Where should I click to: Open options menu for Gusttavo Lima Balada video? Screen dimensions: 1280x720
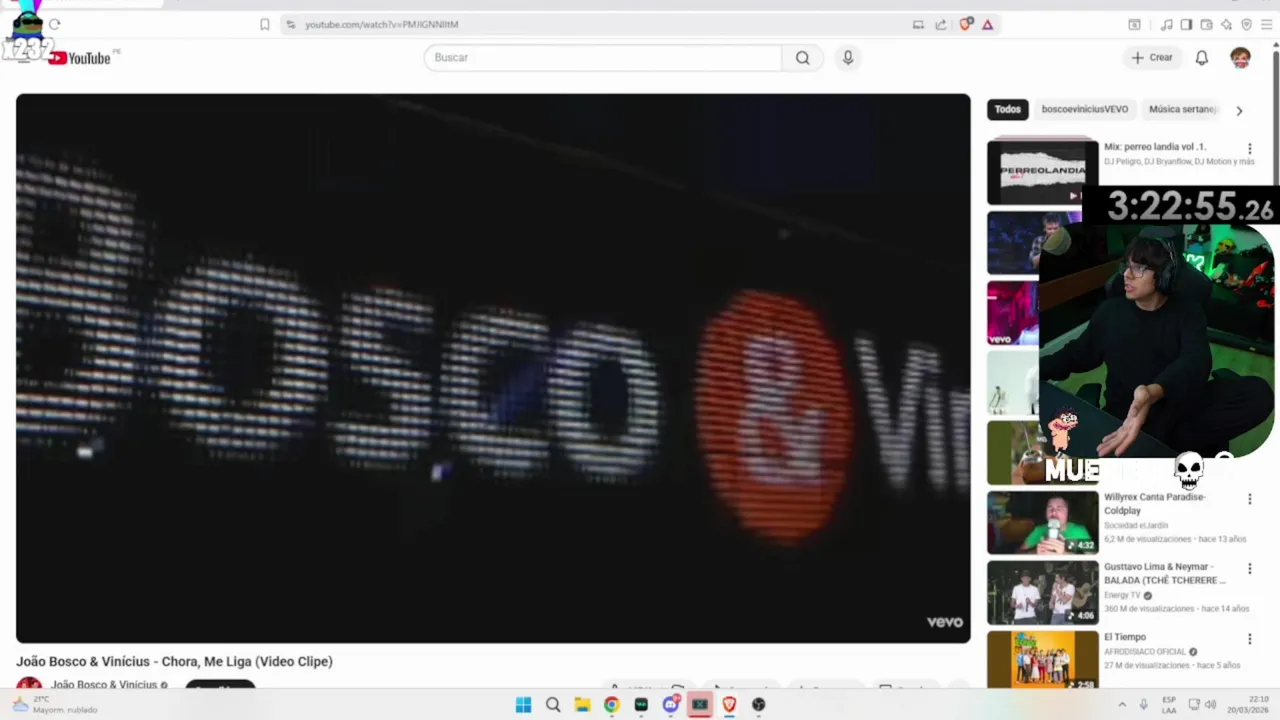[x=1249, y=569]
